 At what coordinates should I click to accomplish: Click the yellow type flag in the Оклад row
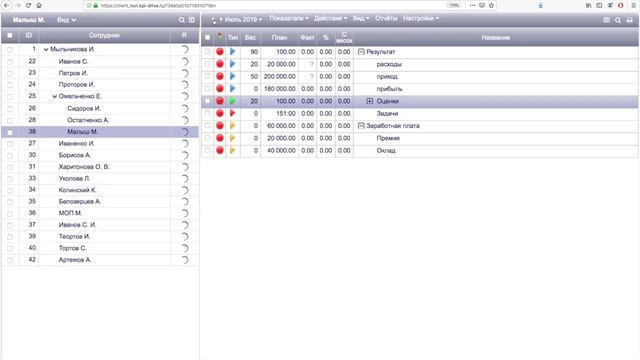pos(232,150)
